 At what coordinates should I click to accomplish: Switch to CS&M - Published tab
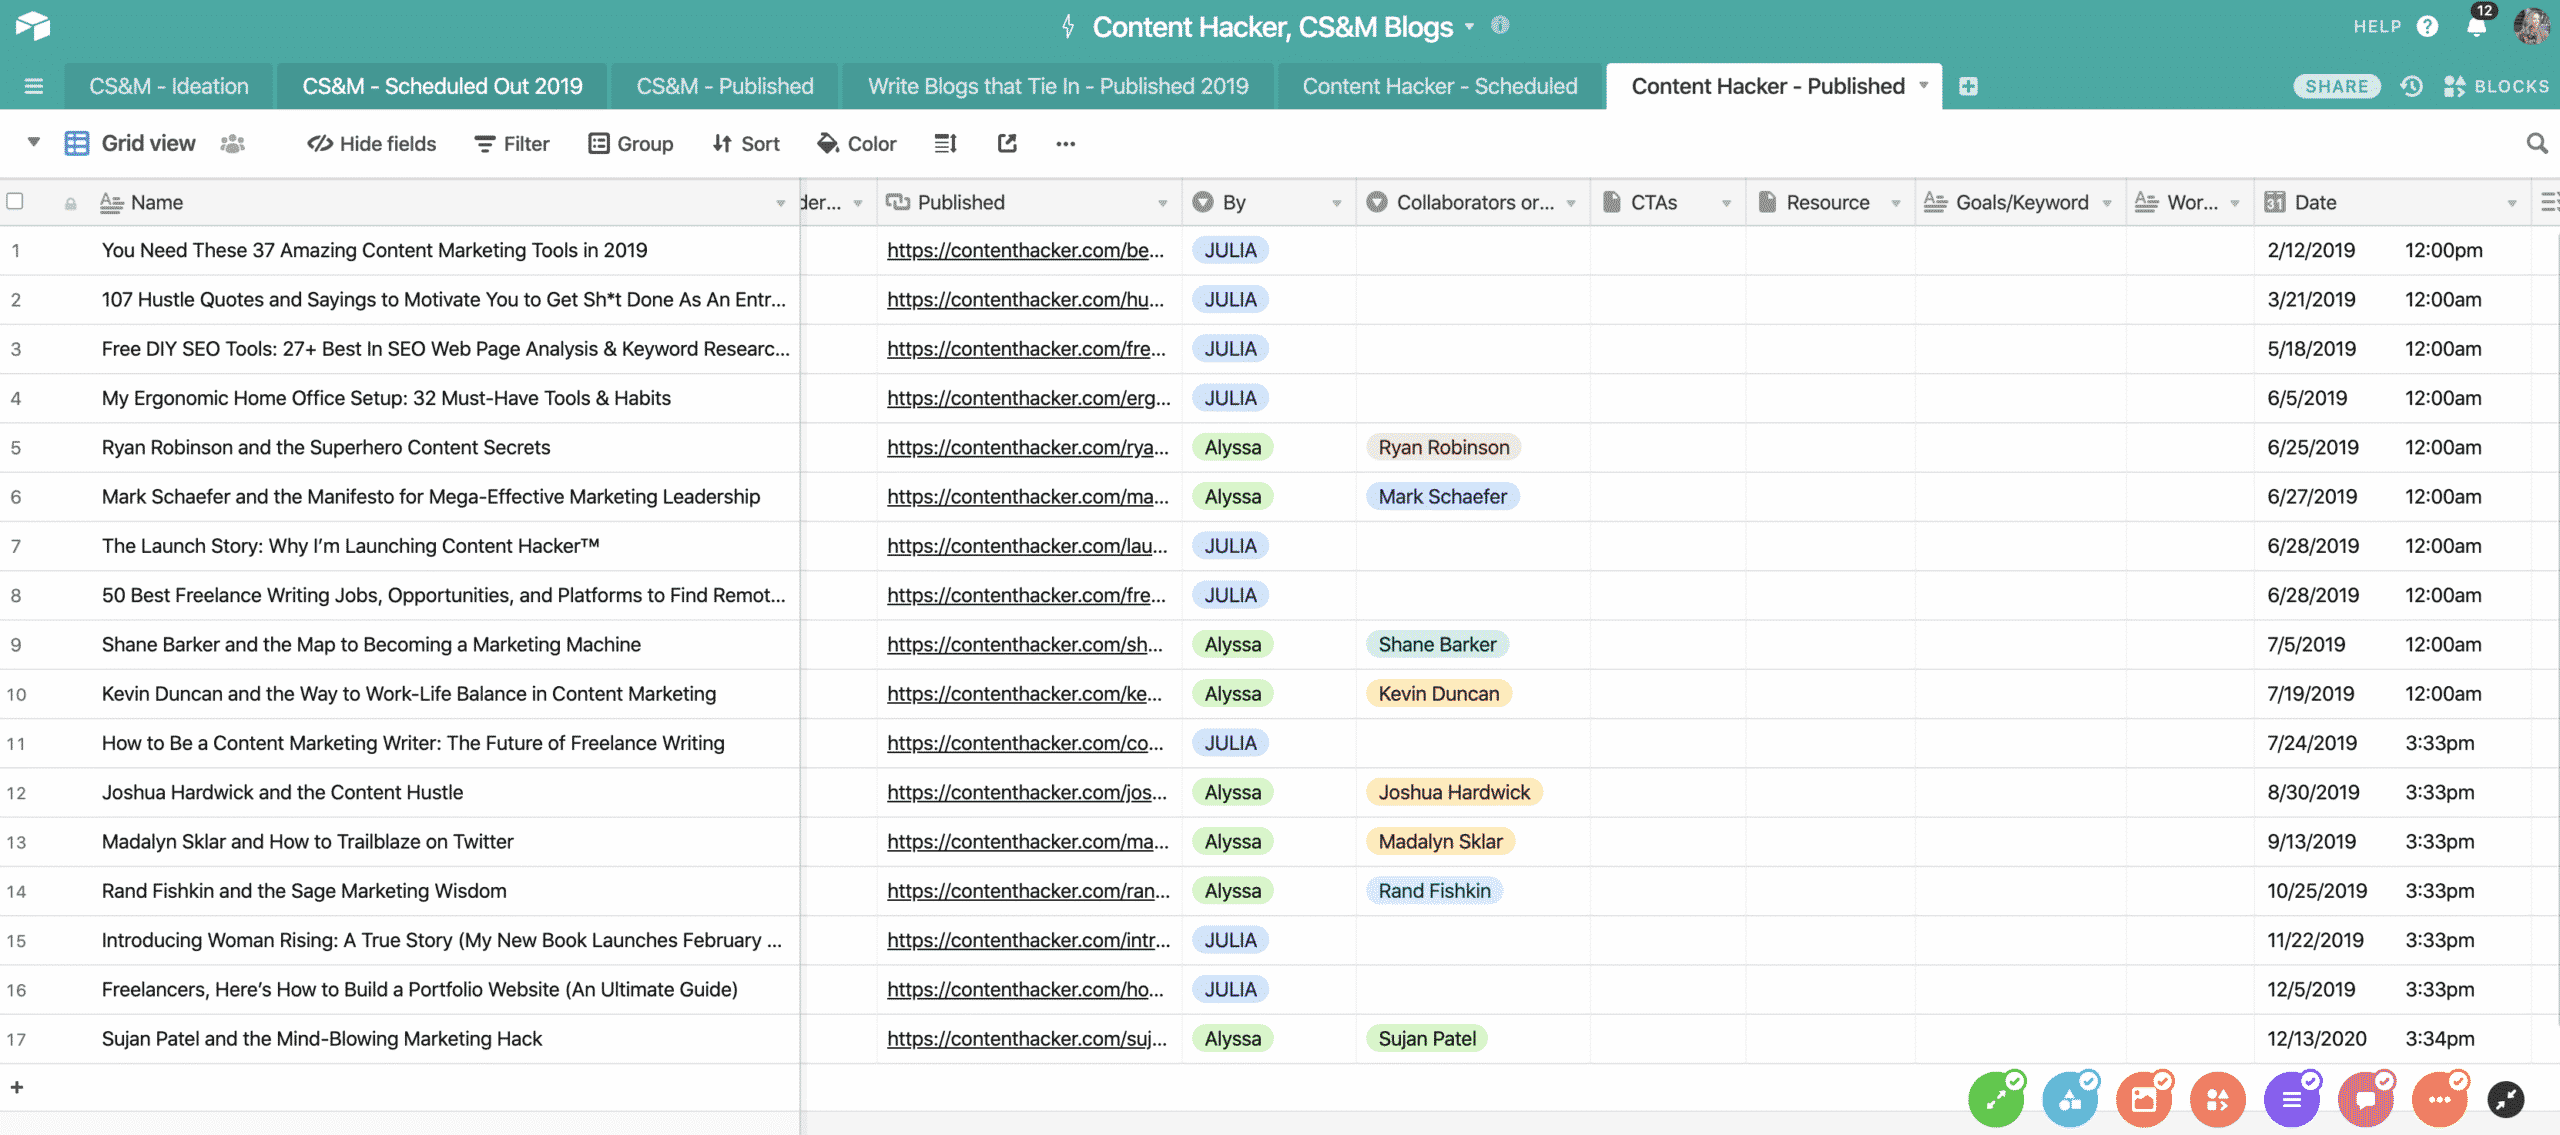coord(725,86)
